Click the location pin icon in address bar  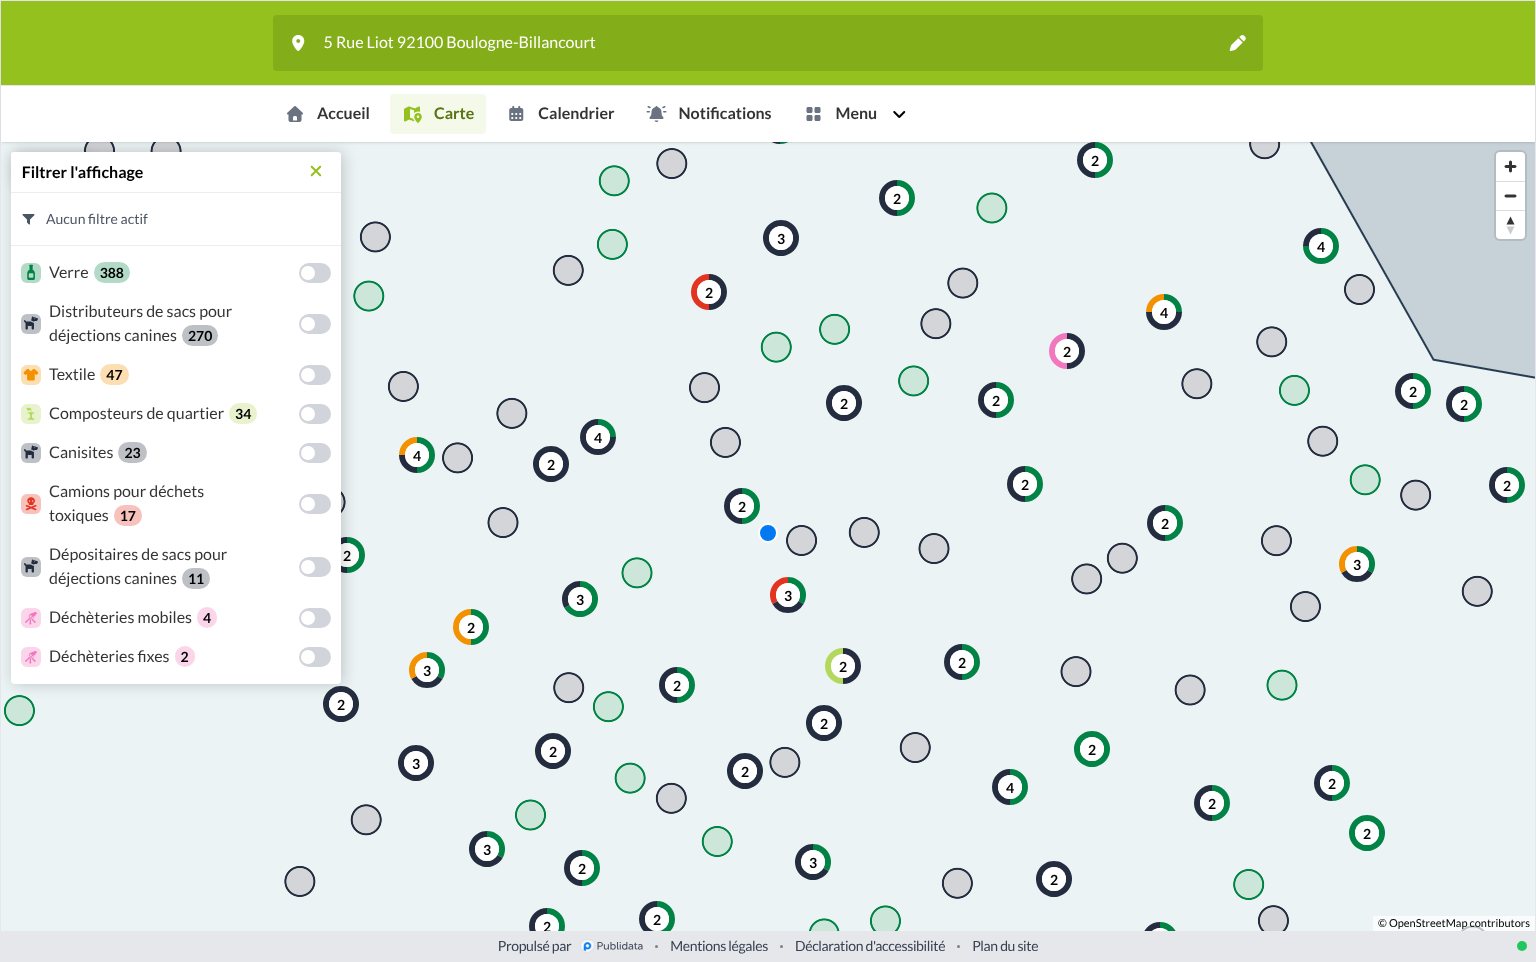pyautogui.click(x=297, y=43)
